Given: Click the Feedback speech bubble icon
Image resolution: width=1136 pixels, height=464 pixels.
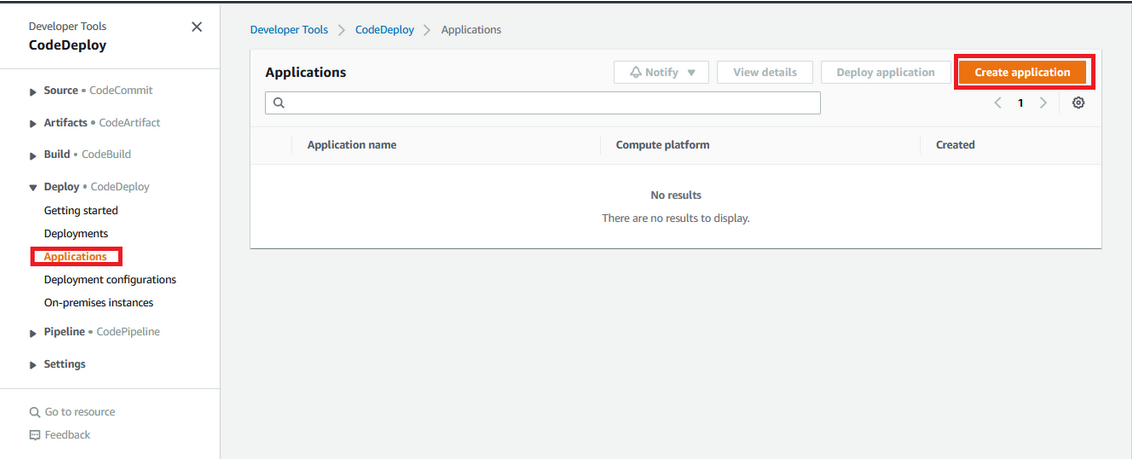Looking at the screenshot, I should click(x=35, y=435).
